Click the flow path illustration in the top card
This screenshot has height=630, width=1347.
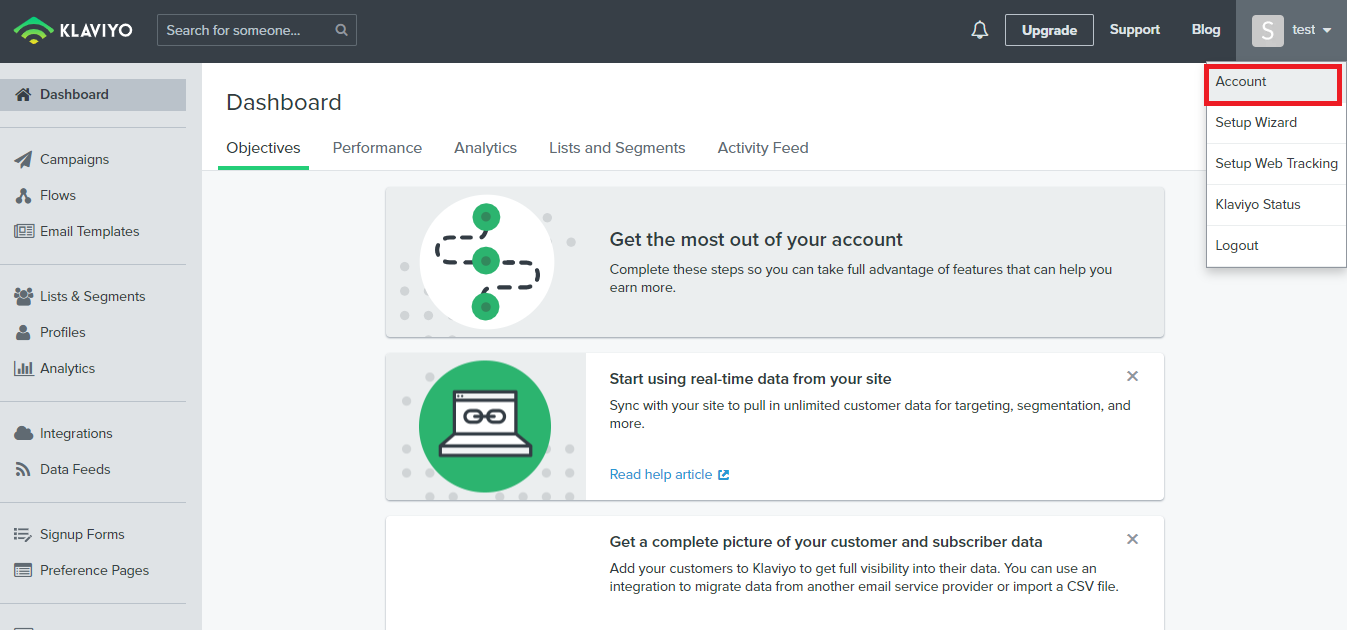click(x=486, y=262)
